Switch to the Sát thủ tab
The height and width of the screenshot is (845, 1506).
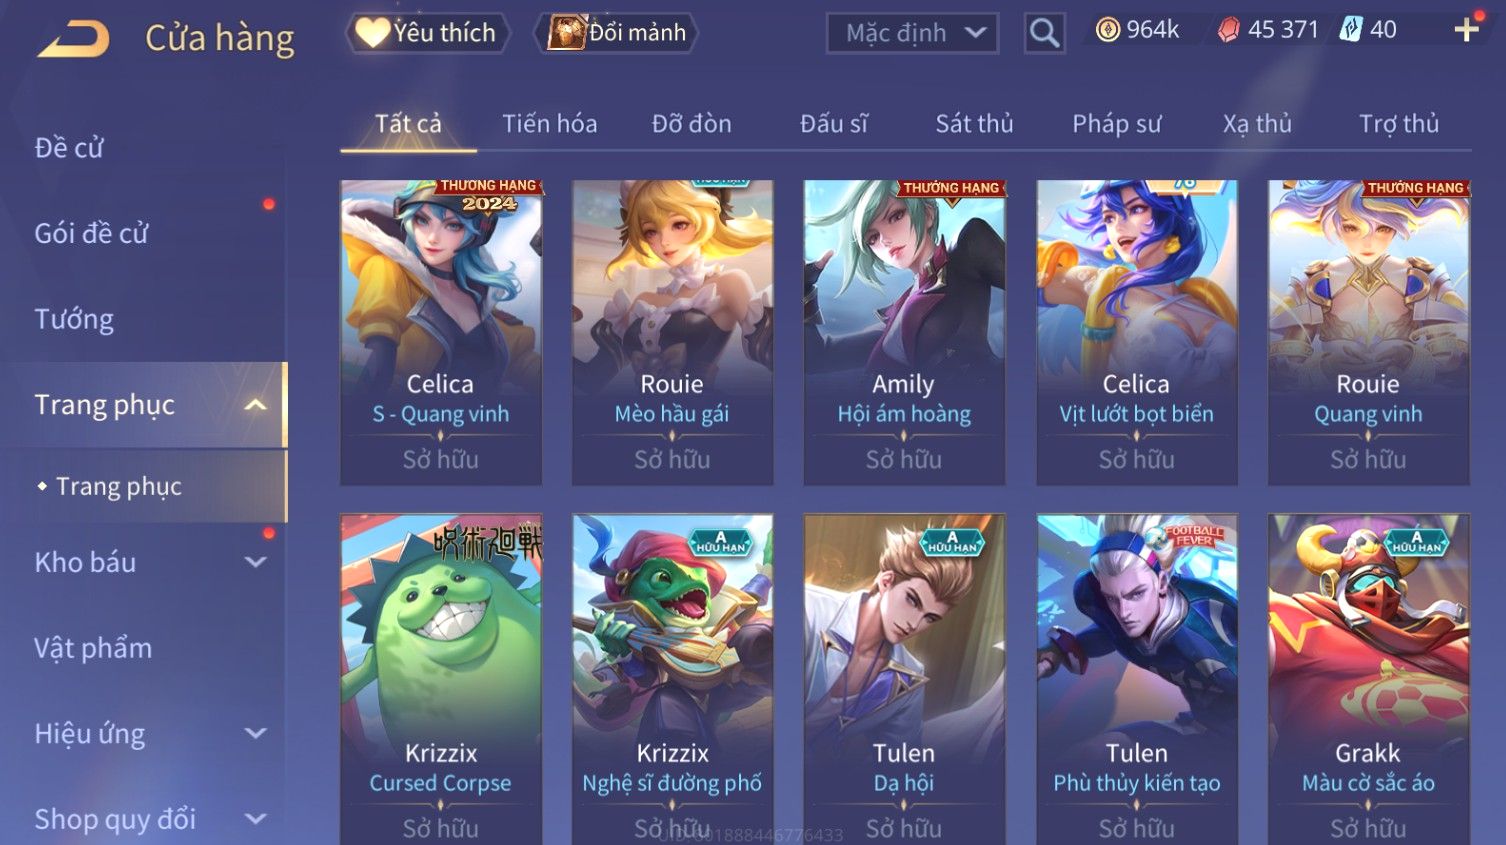[974, 124]
